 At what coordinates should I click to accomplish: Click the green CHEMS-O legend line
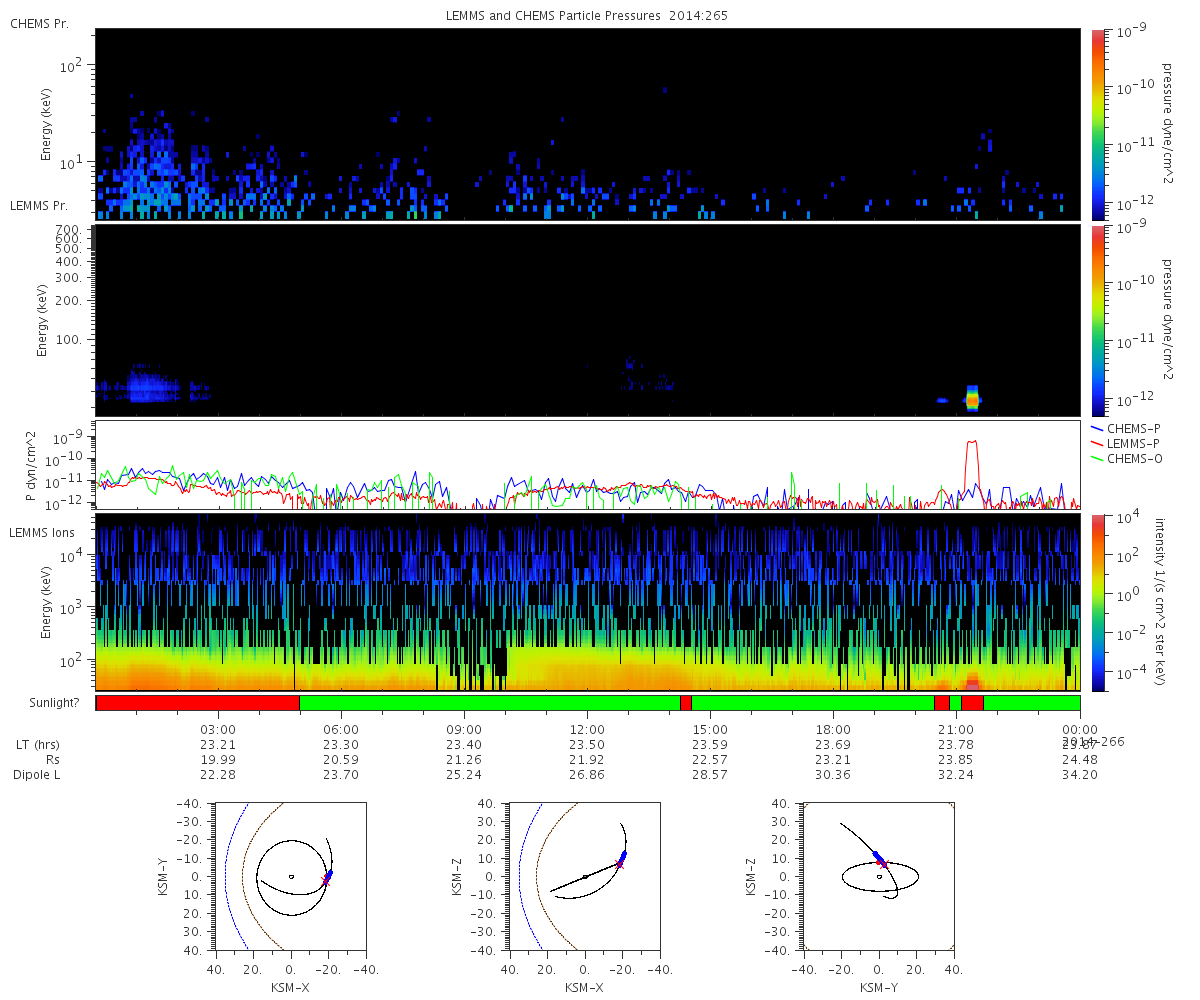1098,458
